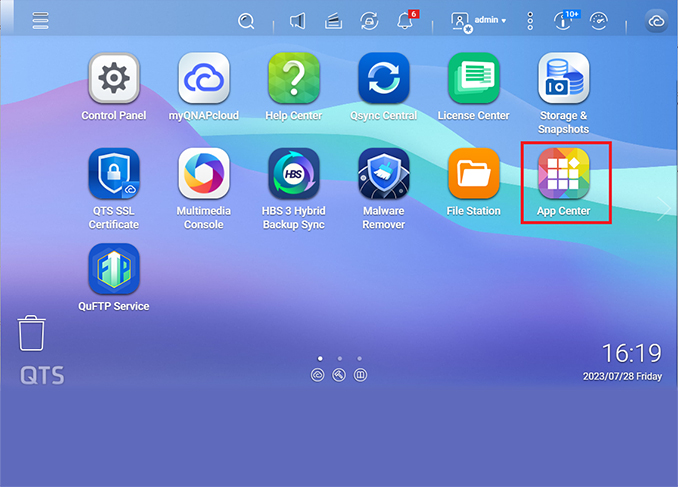Open external devices sync icon
678x487 pixels.
tap(369, 21)
